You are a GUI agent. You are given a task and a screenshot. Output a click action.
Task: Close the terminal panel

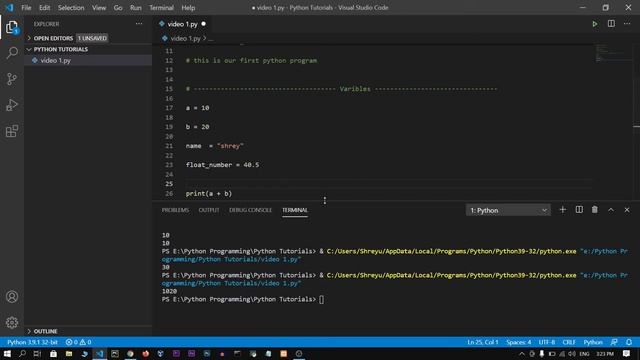click(627, 210)
